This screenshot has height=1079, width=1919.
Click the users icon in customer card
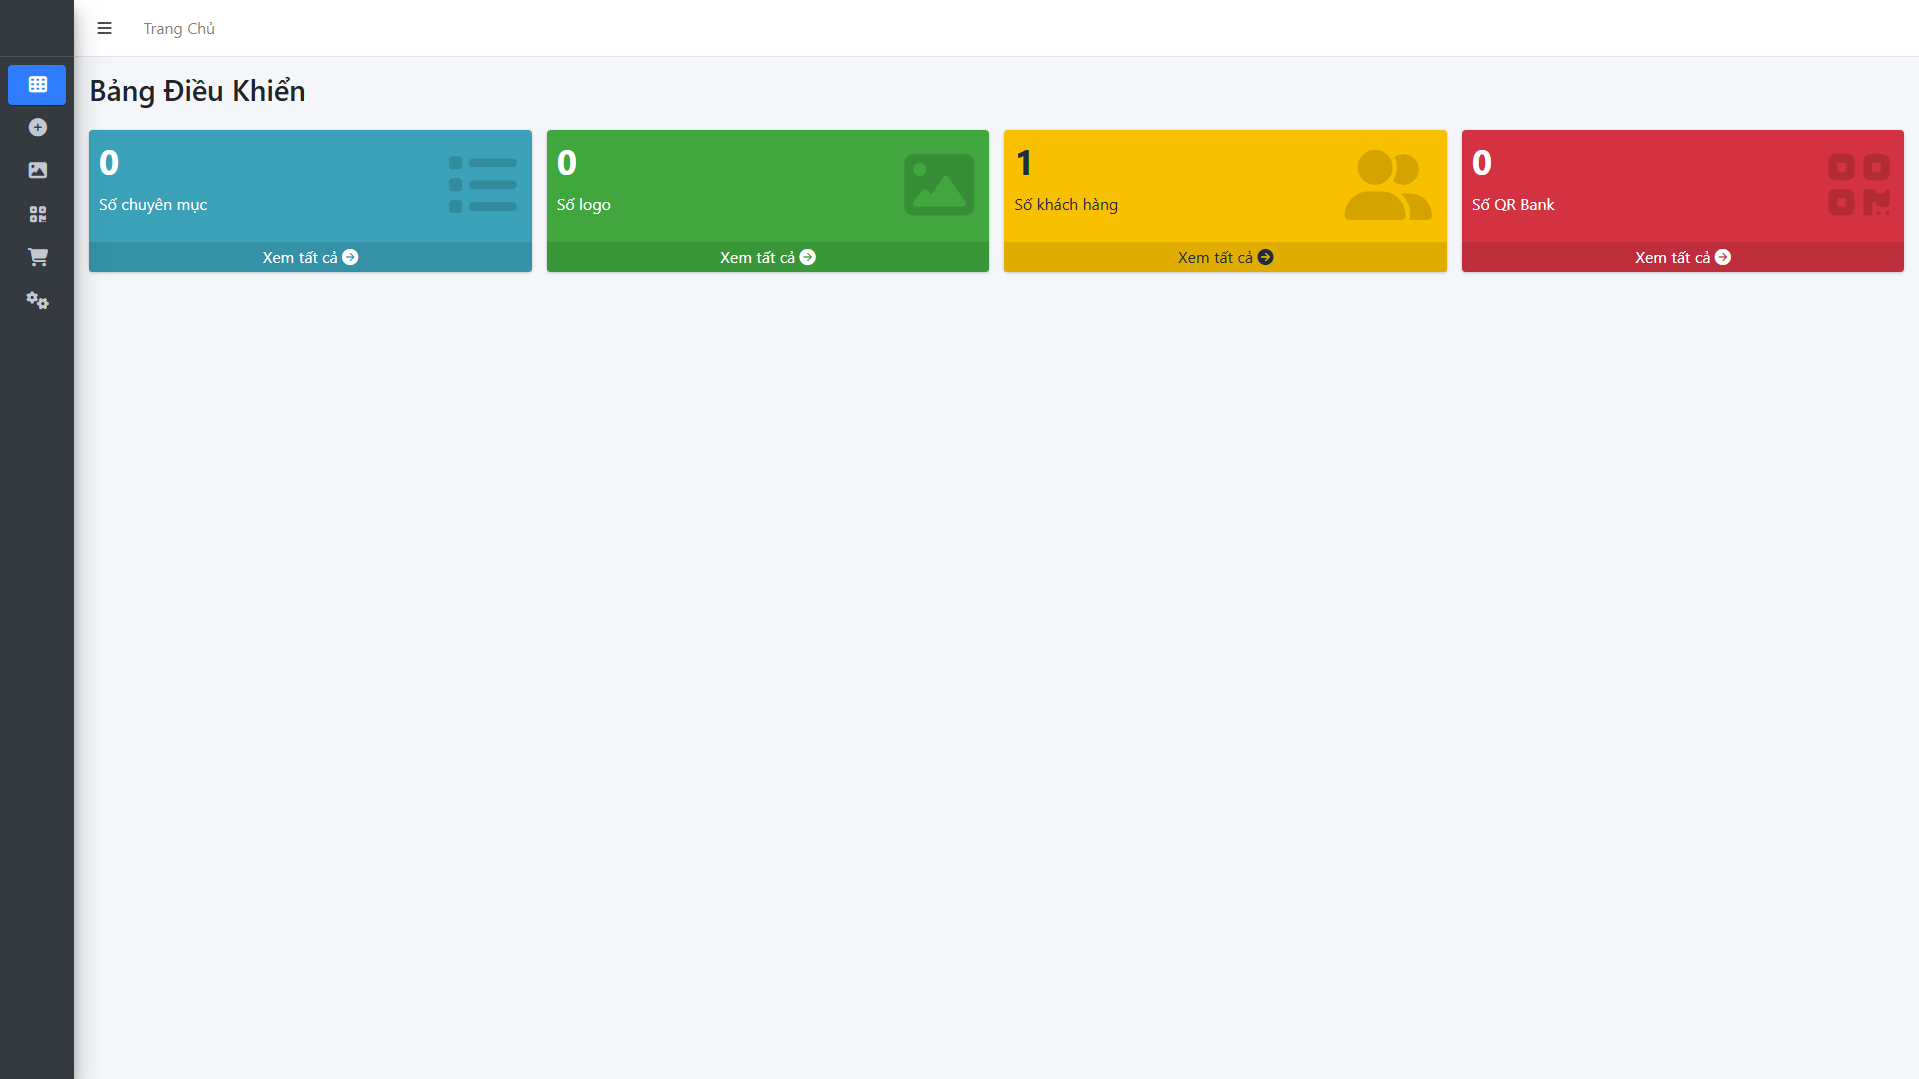pos(1387,185)
